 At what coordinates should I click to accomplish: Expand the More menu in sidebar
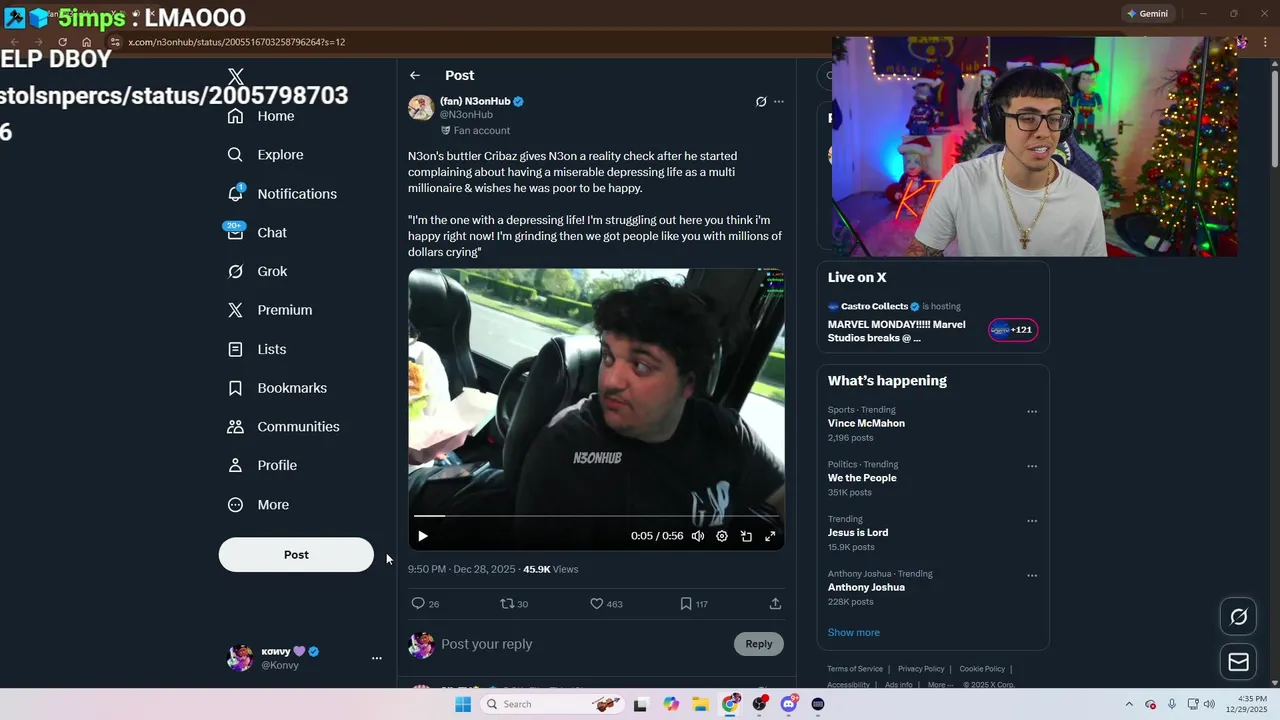(258, 505)
